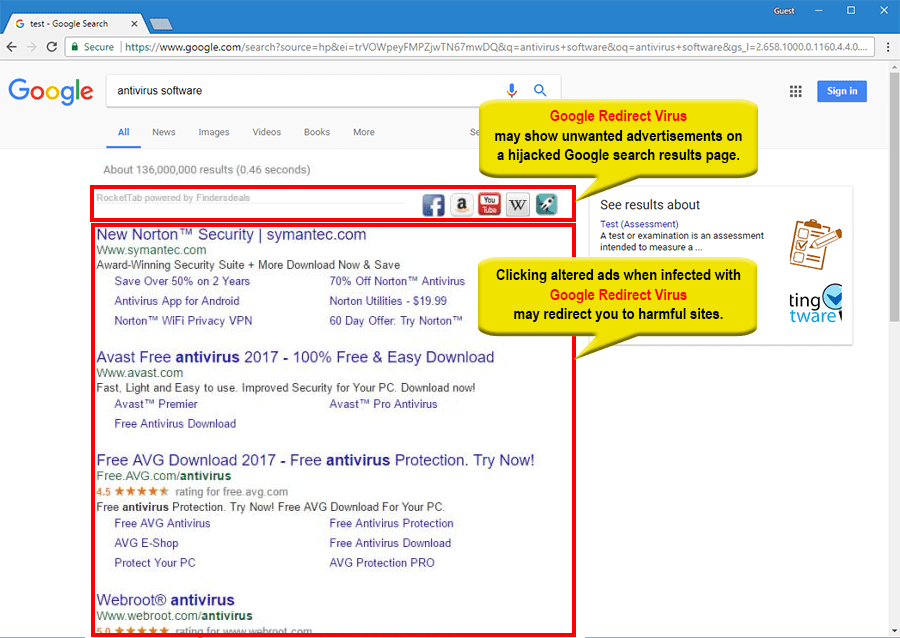Expand the More search options menu
The width and height of the screenshot is (900, 638).
click(x=364, y=132)
